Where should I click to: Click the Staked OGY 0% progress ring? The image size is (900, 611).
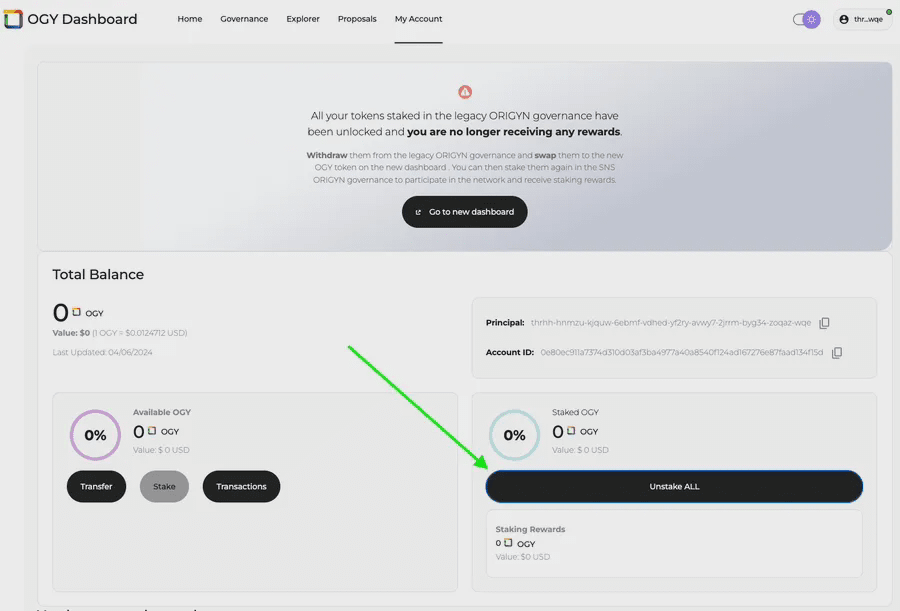coord(514,435)
